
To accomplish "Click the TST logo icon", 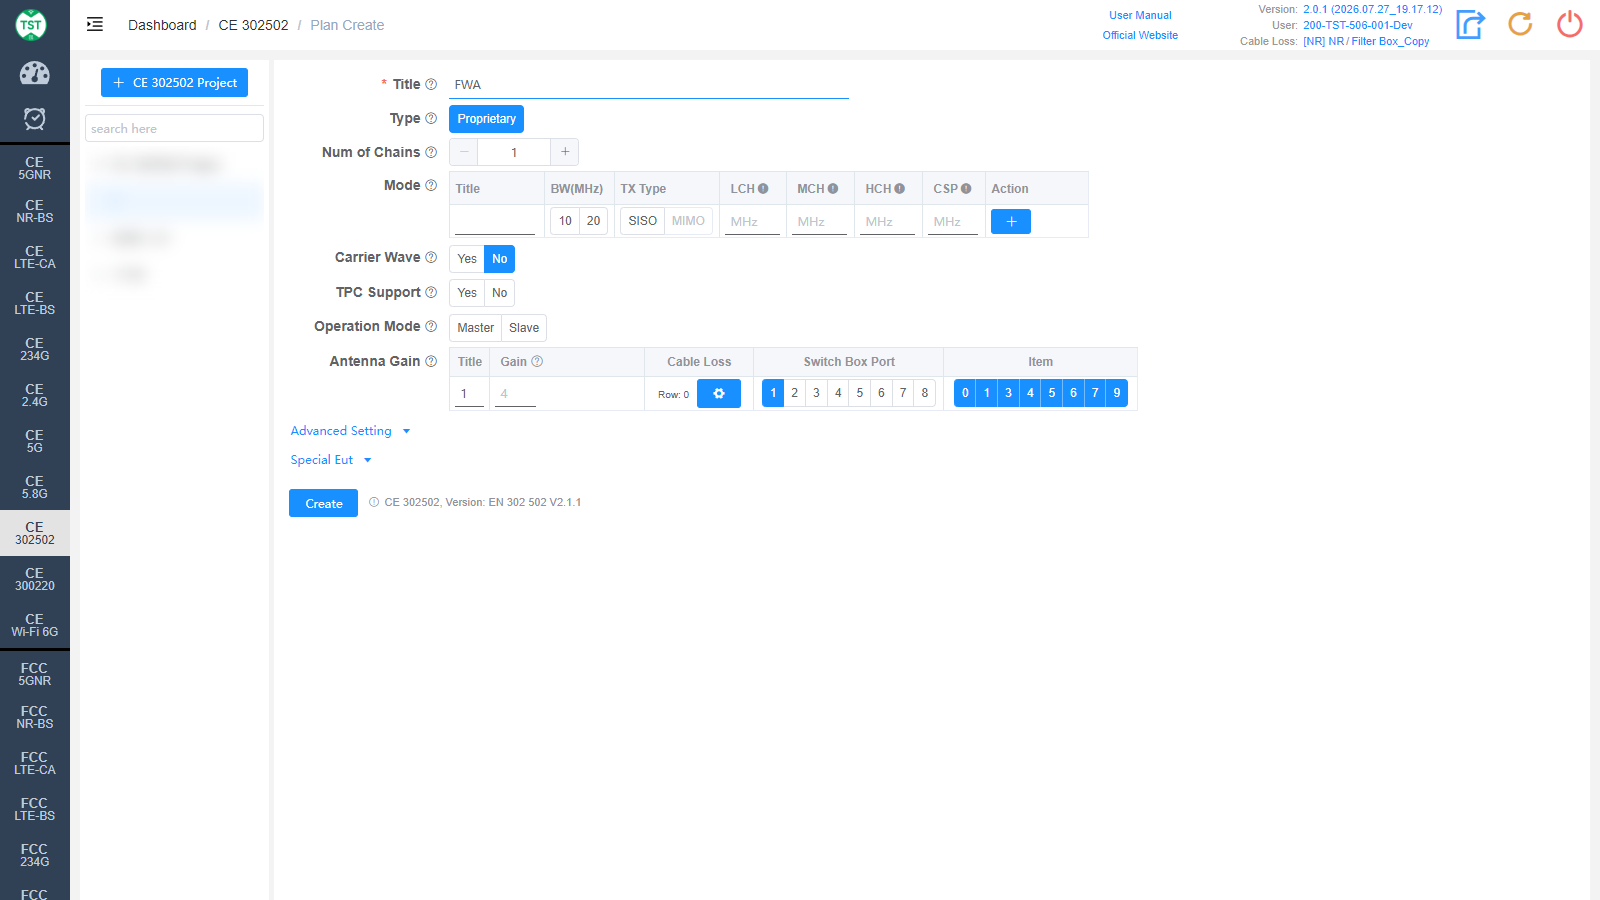I will coord(31,24).
